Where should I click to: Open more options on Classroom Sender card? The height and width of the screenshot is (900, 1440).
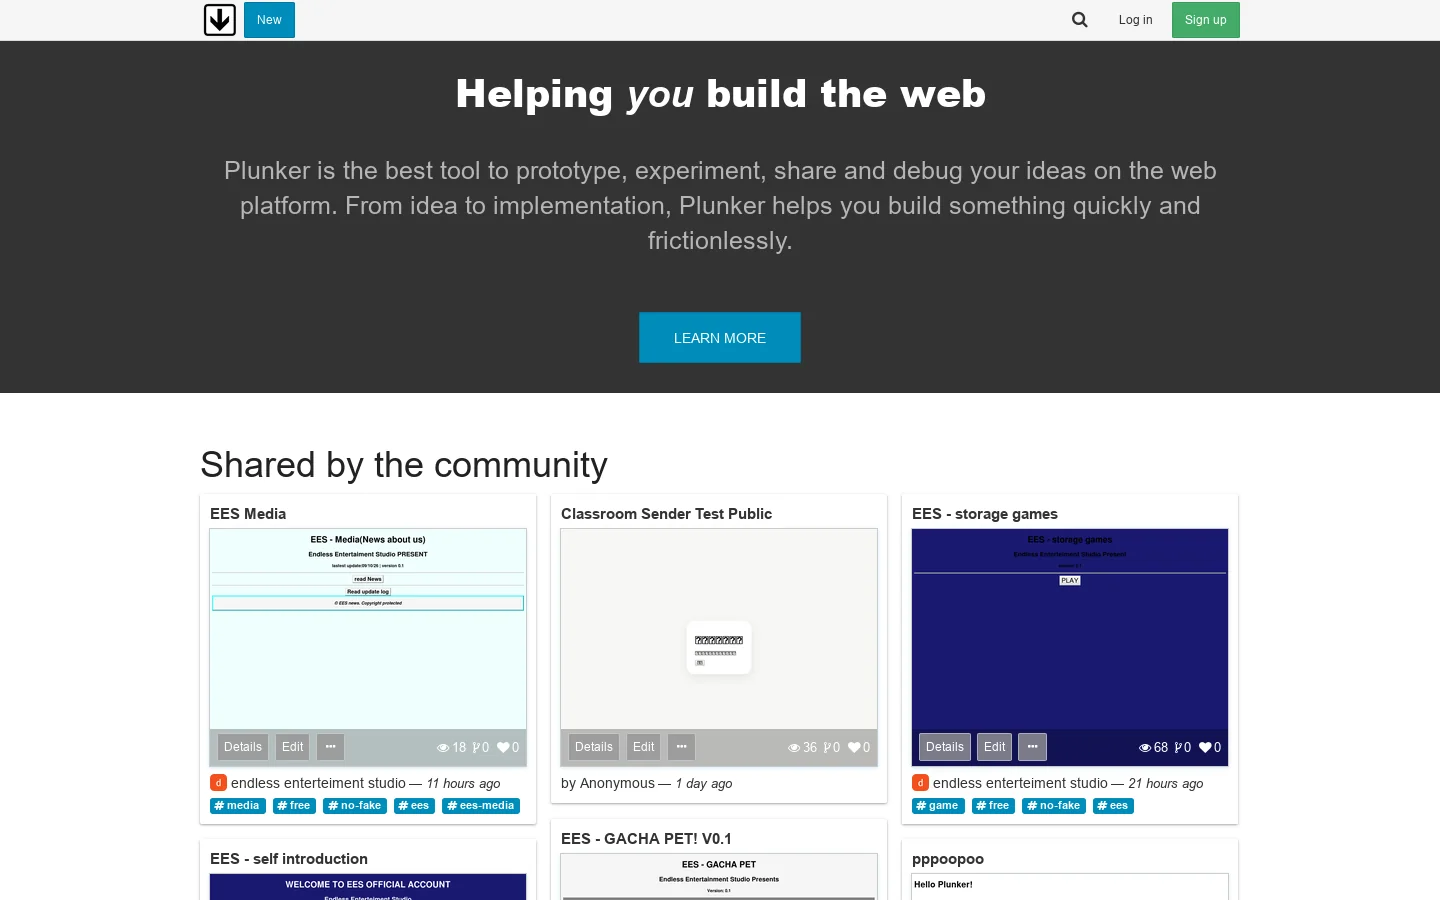pyautogui.click(x=682, y=747)
